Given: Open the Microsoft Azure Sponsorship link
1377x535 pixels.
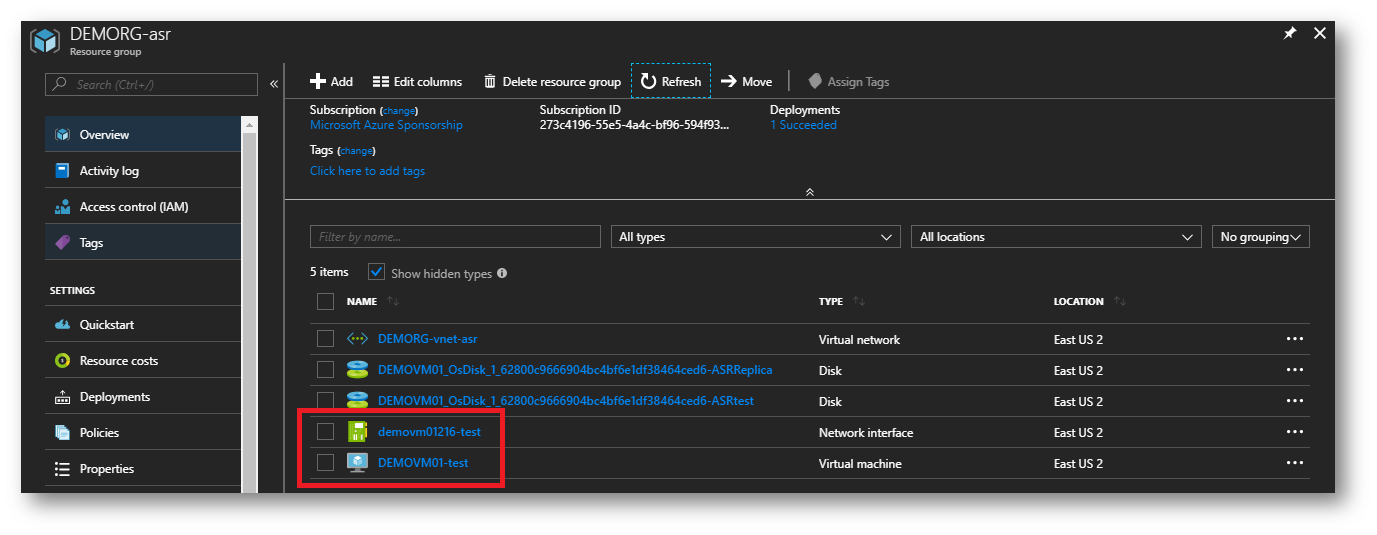Looking at the screenshot, I should [386, 125].
